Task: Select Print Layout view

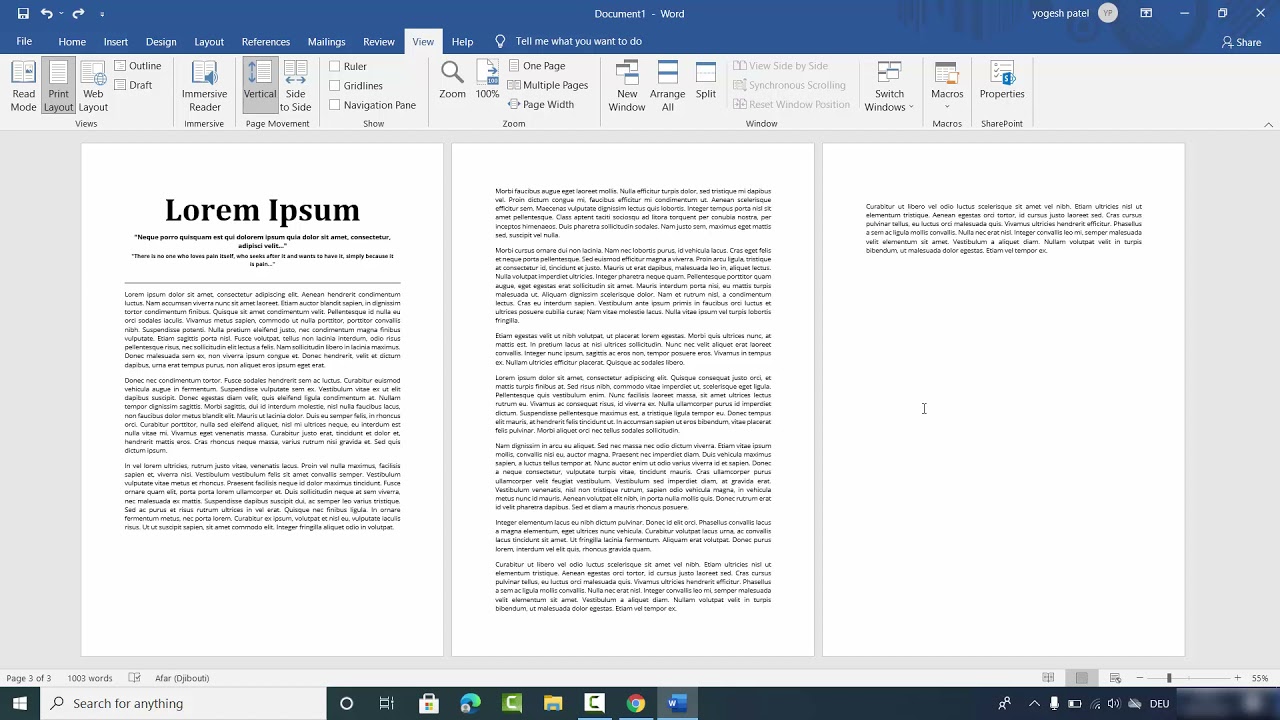Action: (x=58, y=87)
